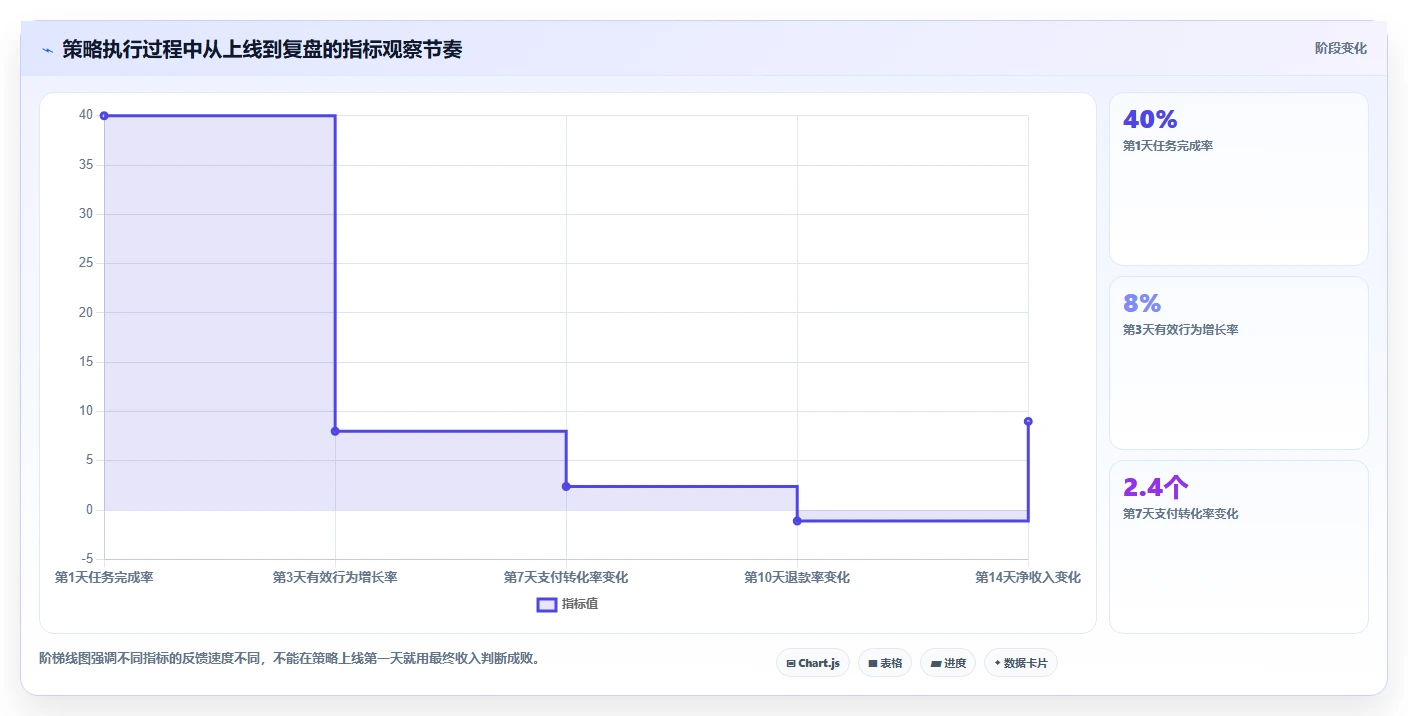Click the 阶段变化 label in header
The image size is (1408, 716).
pos(1340,48)
